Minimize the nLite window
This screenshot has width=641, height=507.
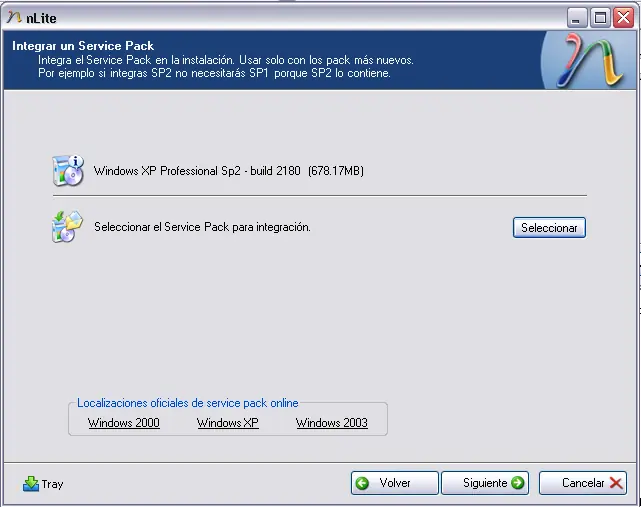tap(577, 18)
